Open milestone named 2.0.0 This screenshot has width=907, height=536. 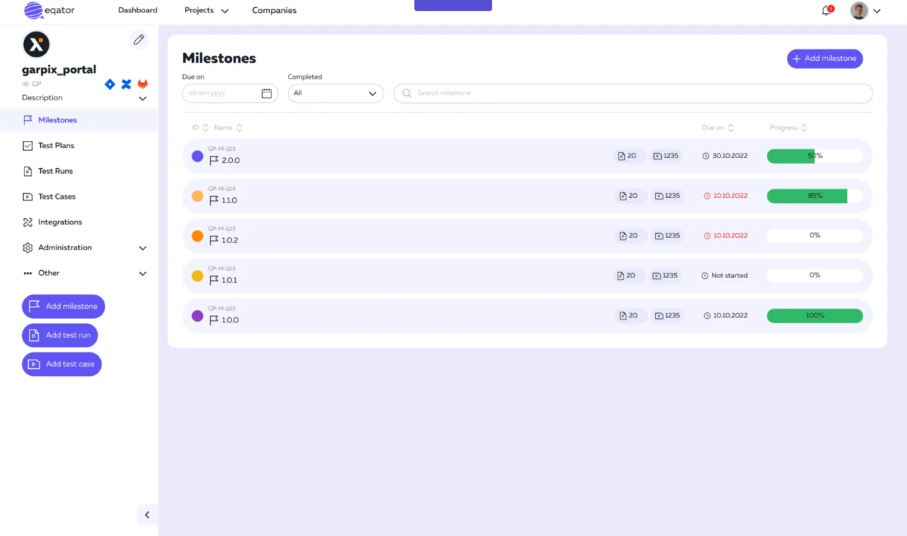[x=224, y=160]
